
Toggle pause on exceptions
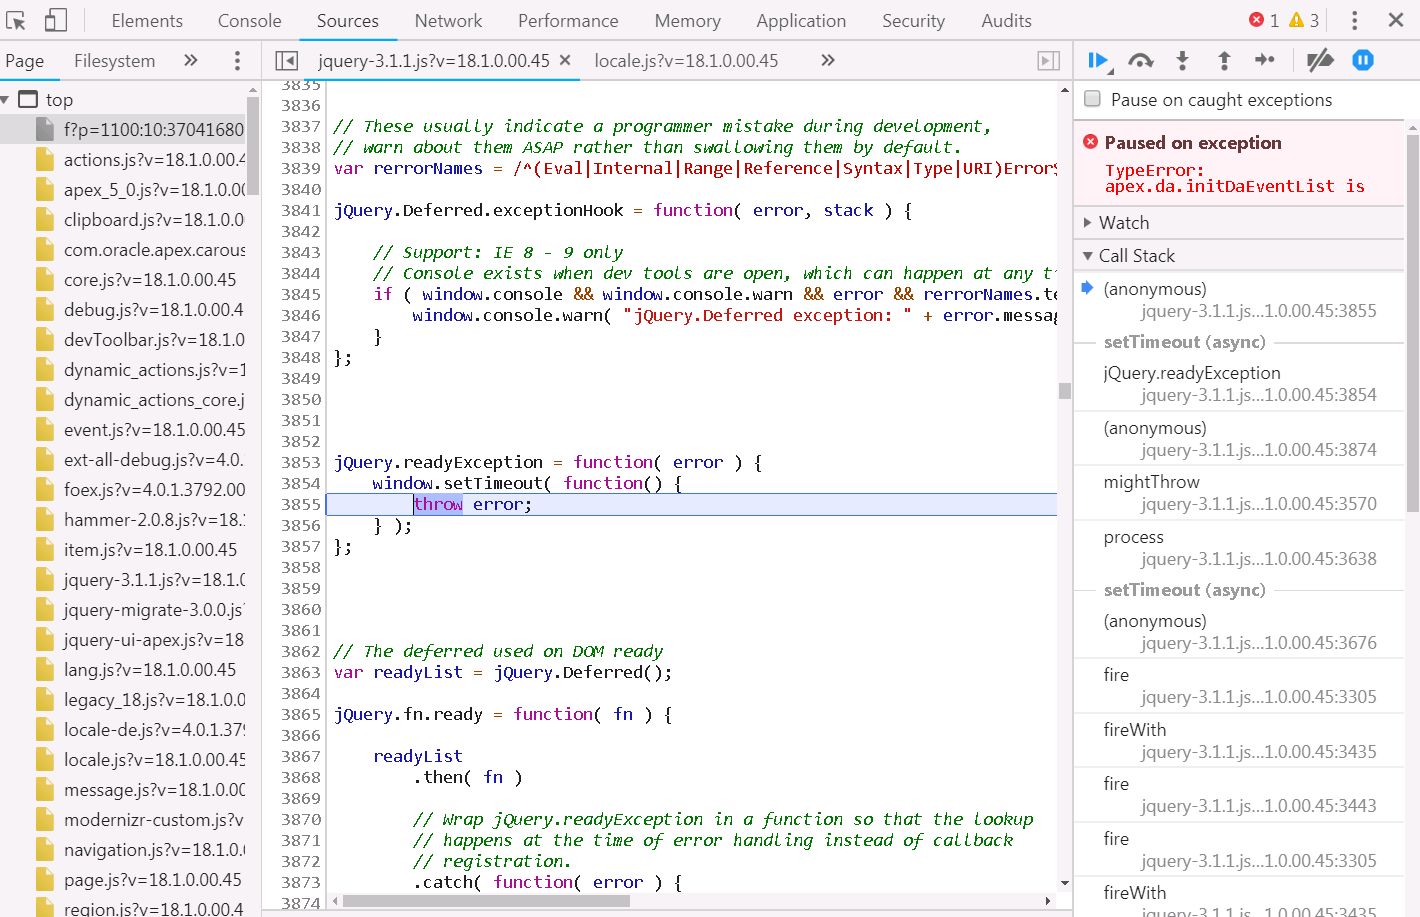click(x=1362, y=60)
